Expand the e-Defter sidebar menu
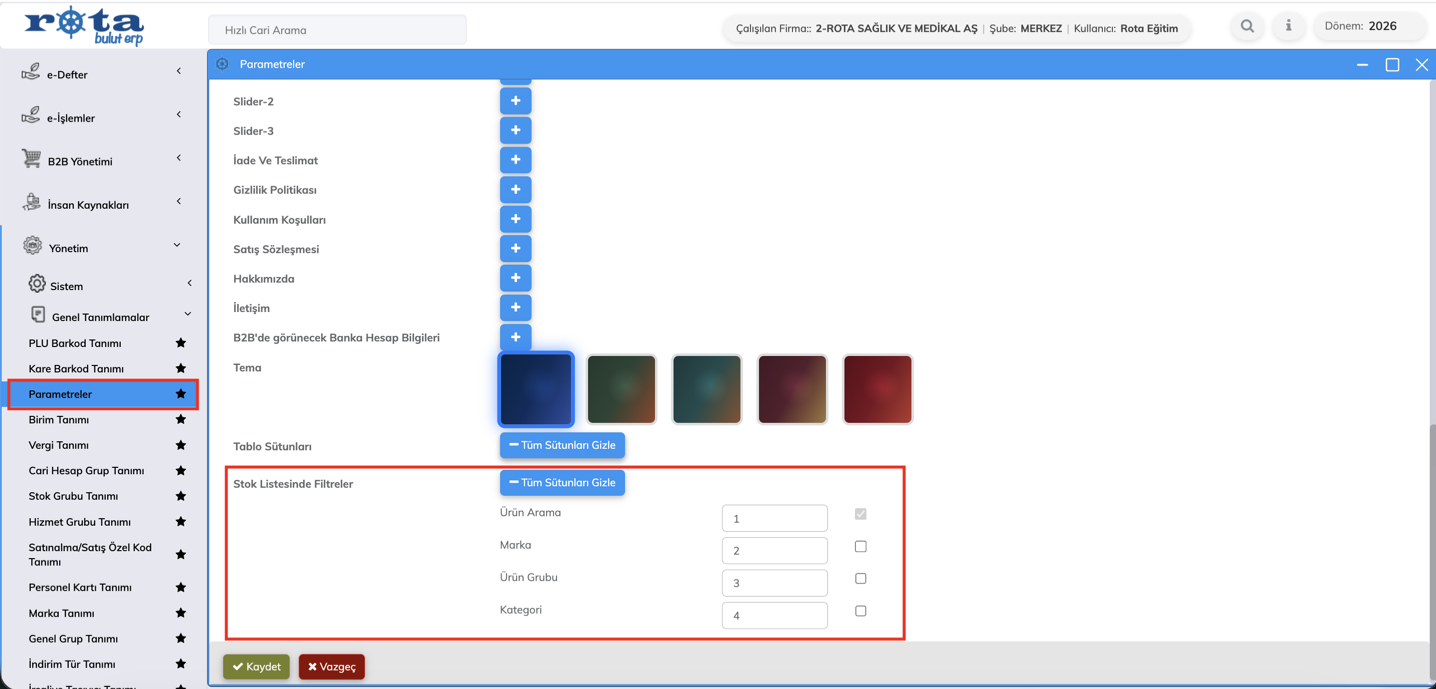Image resolution: width=1436 pixels, height=689 pixels. pos(100,74)
